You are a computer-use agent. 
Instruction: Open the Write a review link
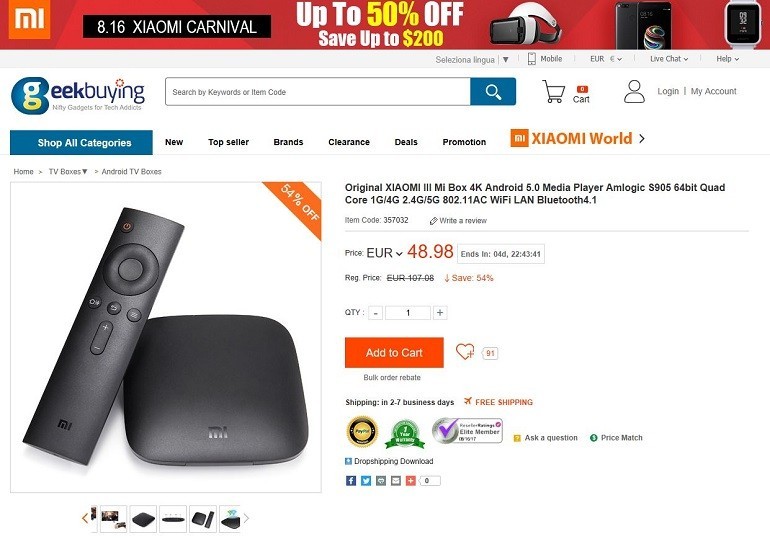click(x=458, y=220)
